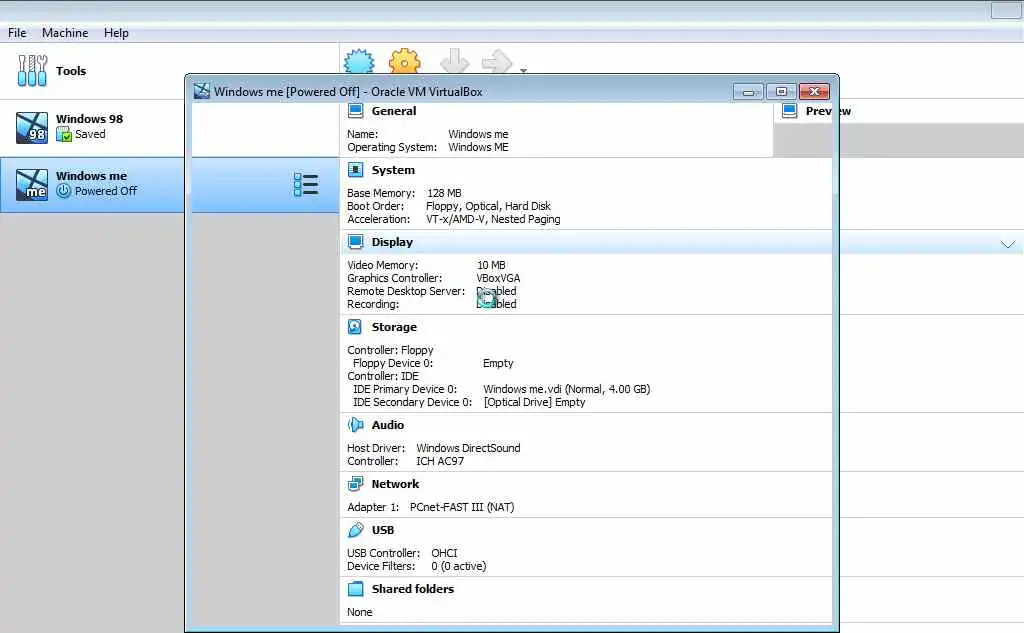Click the Windows me VM icon

pyautogui.click(x=31, y=184)
